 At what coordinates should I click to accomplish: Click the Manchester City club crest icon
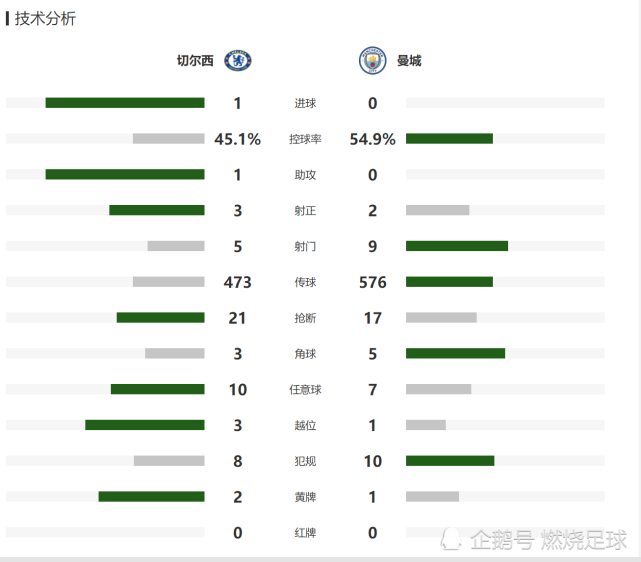click(x=372, y=61)
